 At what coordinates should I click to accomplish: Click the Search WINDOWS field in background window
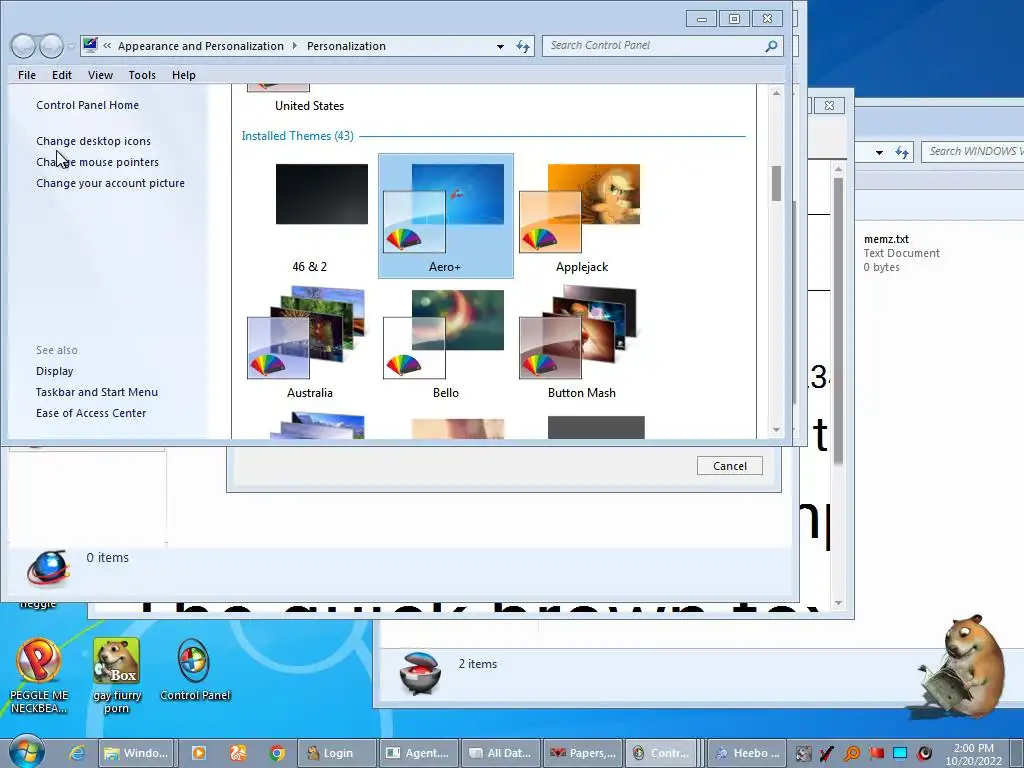tap(973, 152)
